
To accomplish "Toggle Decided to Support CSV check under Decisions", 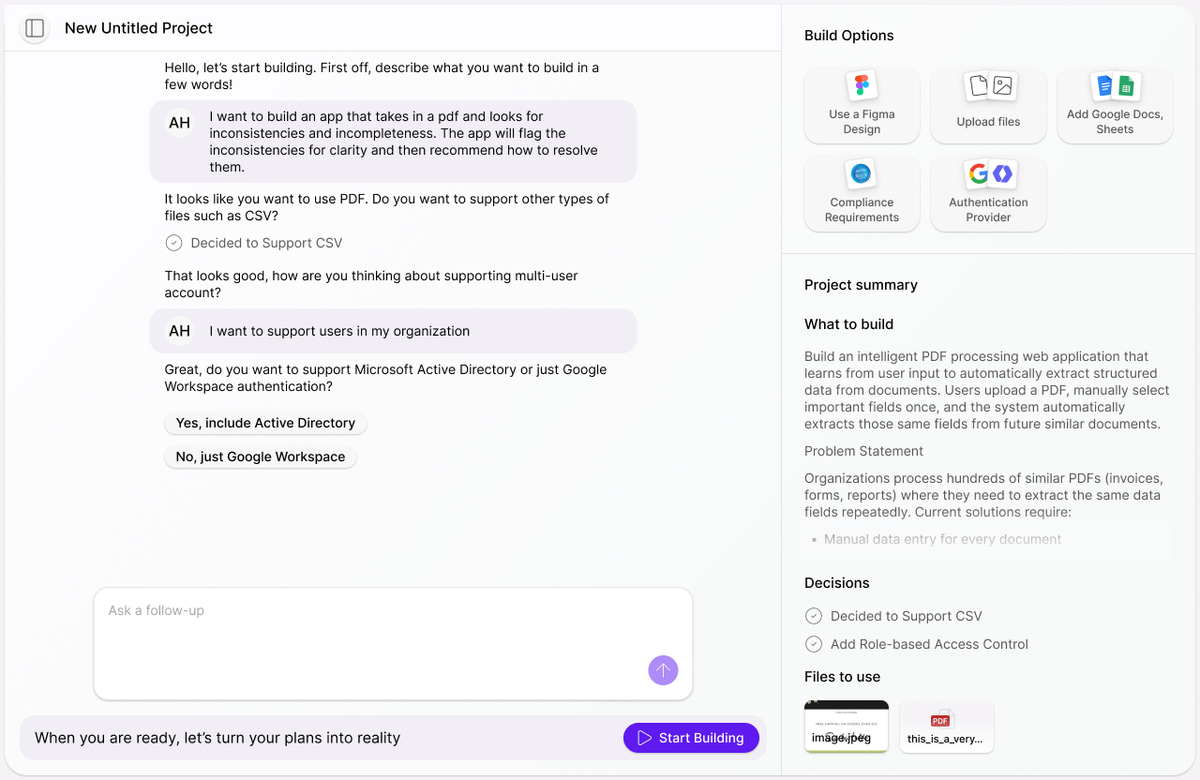I will (x=813, y=616).
